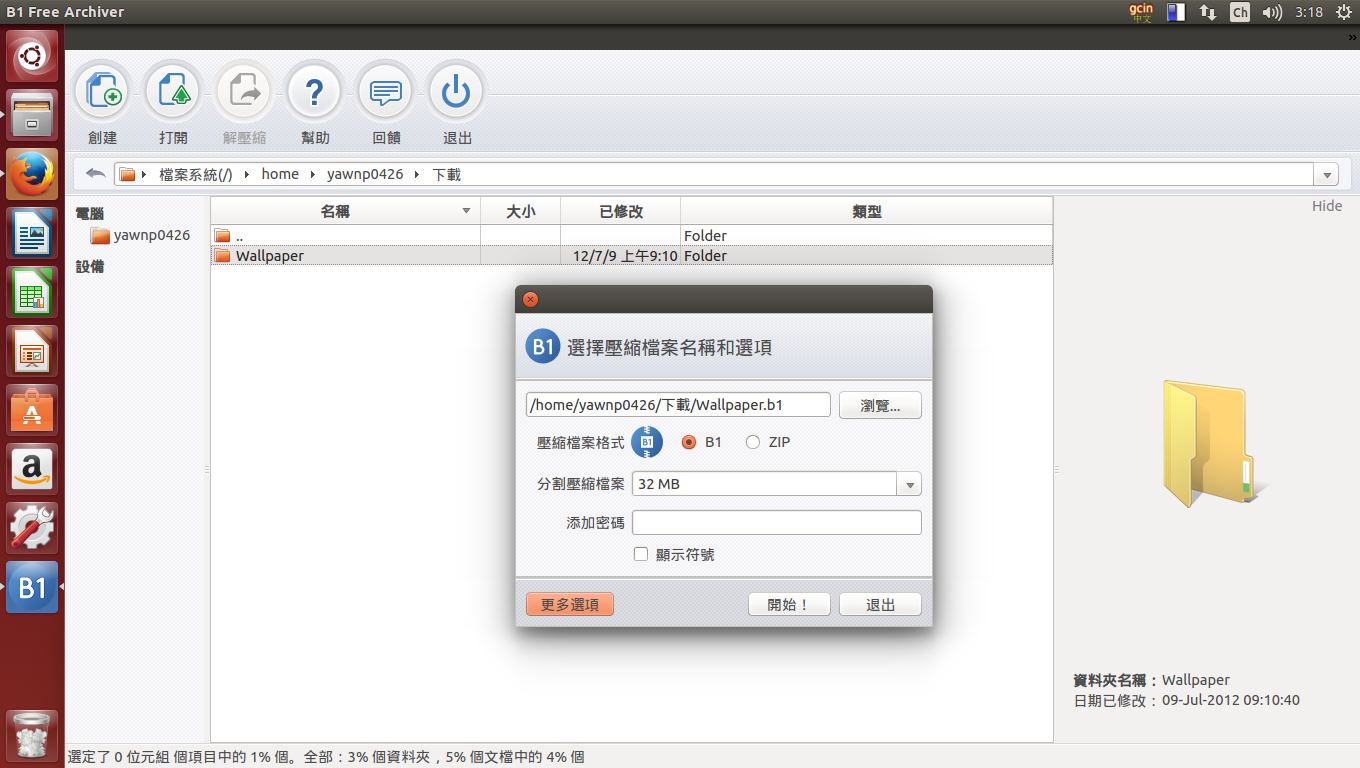
Task: Click the 3:18 clock in top panel
Action: pos(1308,12)
